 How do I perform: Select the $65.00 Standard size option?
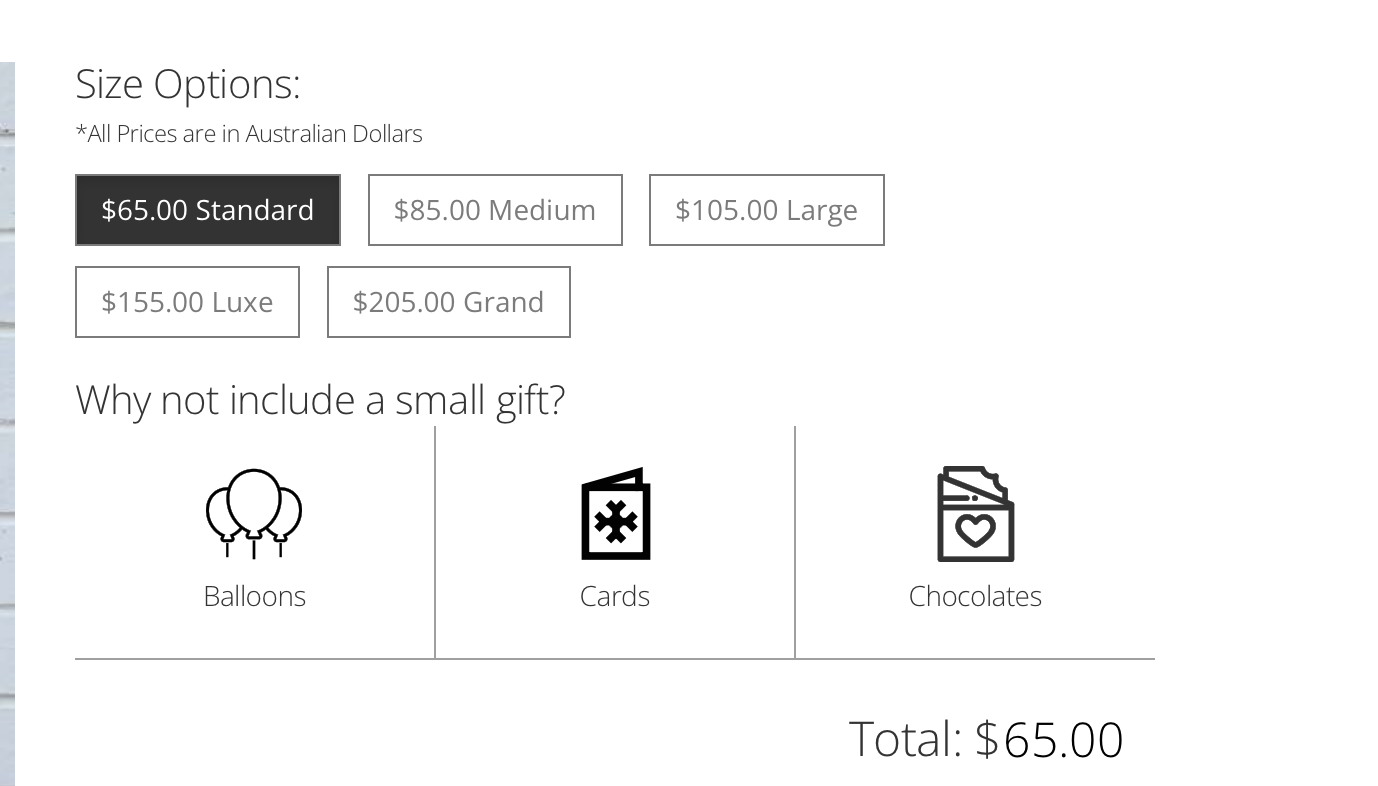[x=208, y=210]
